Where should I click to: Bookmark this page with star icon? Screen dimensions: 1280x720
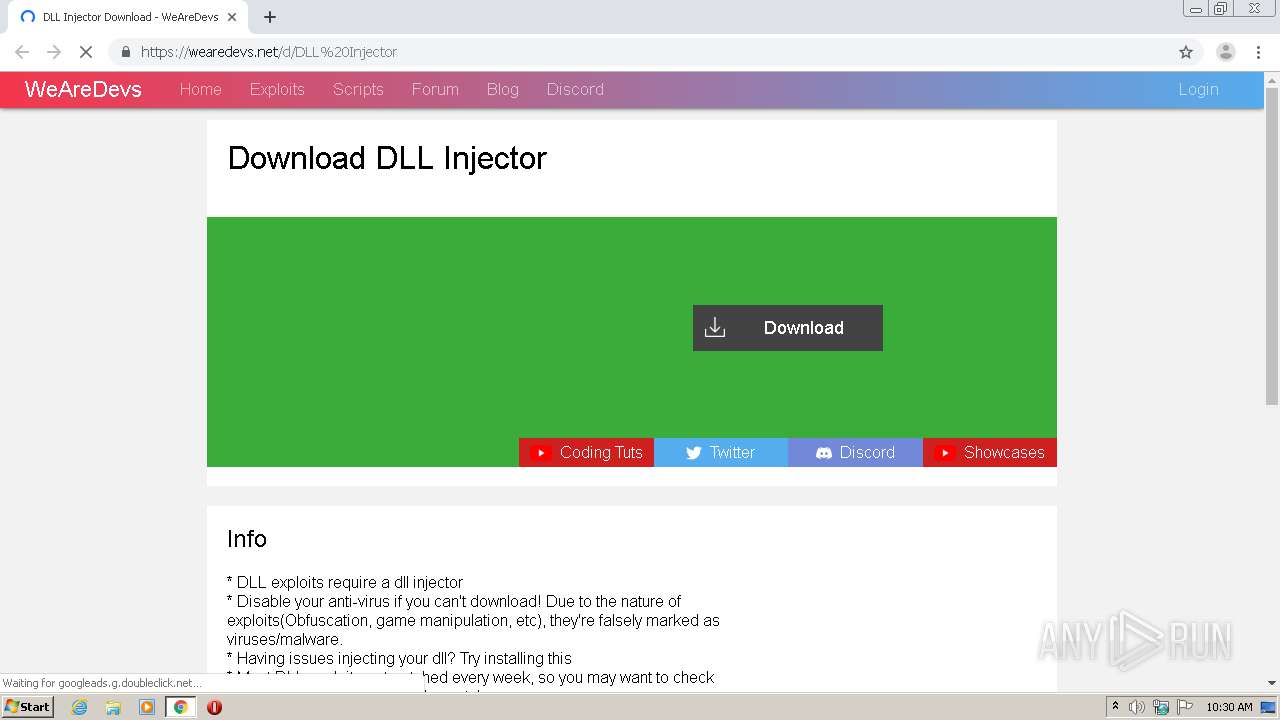1186,52
